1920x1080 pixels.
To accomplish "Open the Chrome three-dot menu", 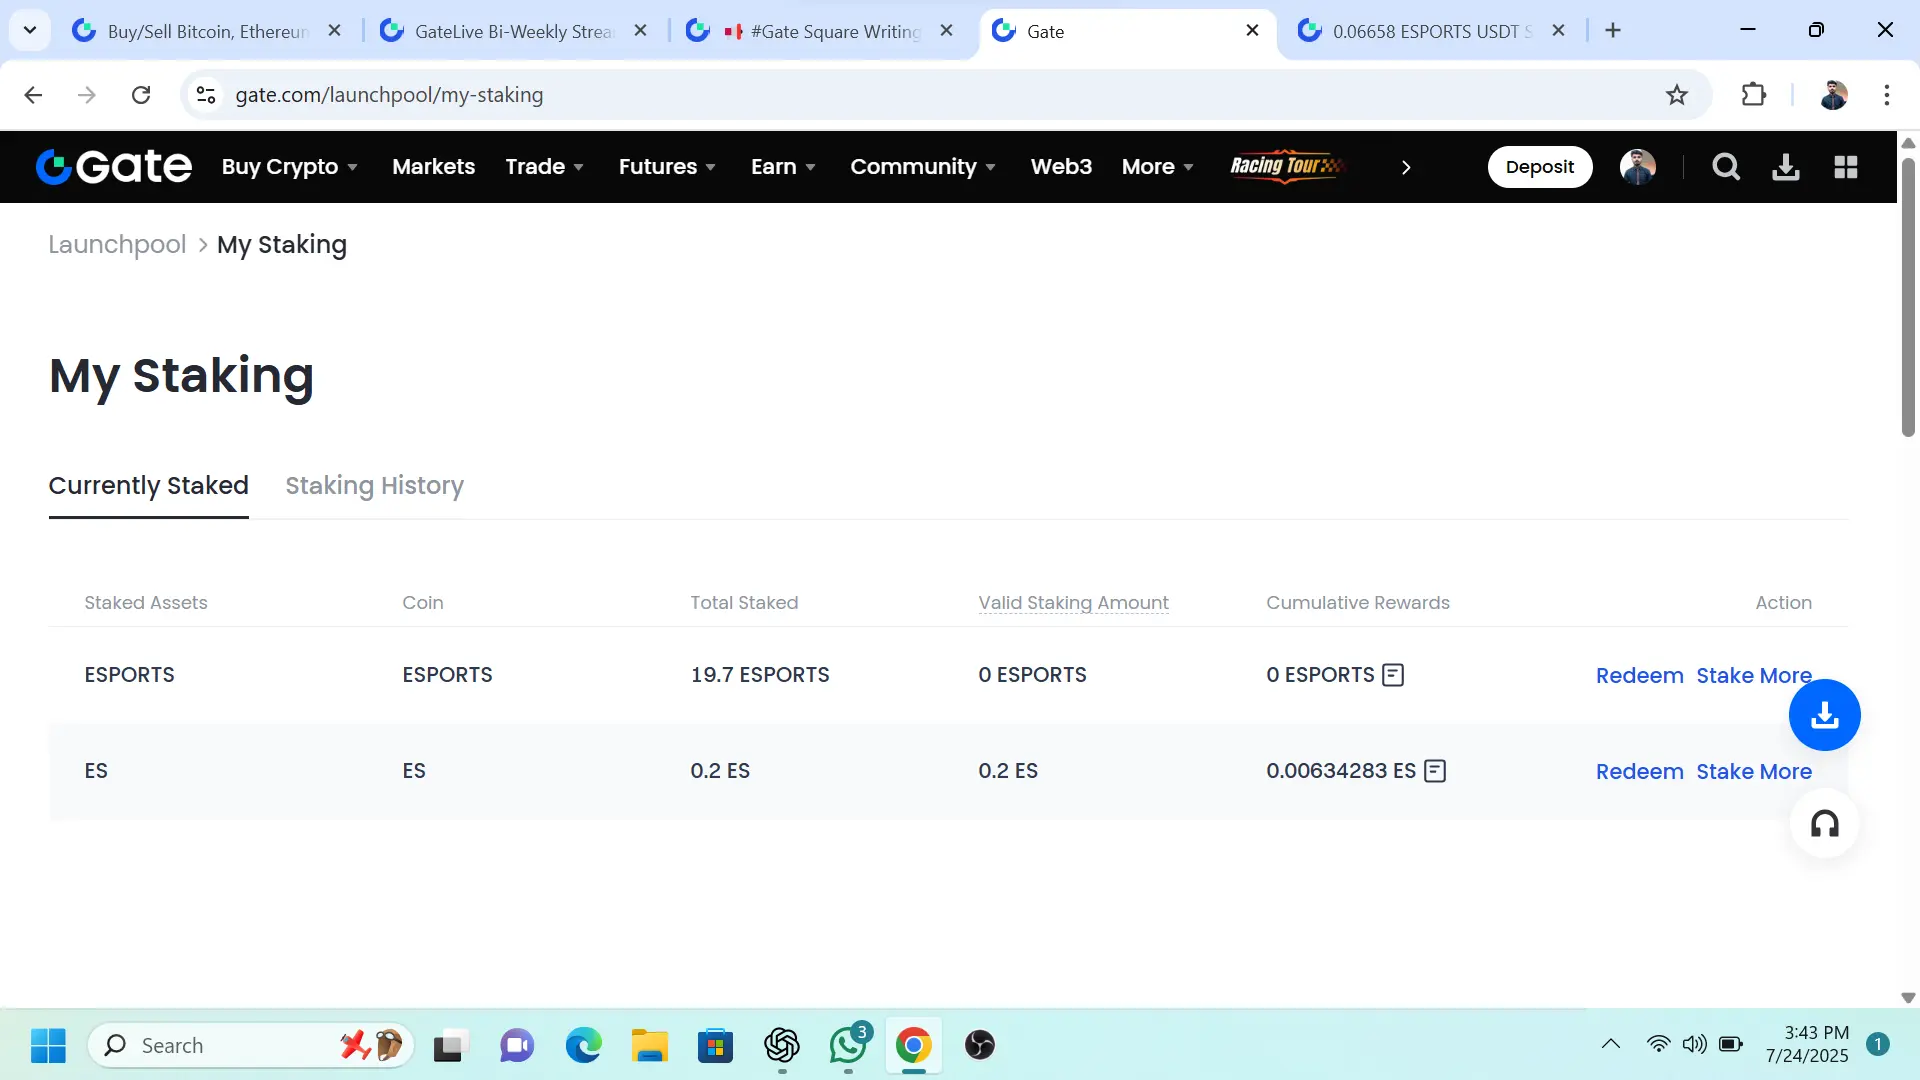I will pos(1887,95).
